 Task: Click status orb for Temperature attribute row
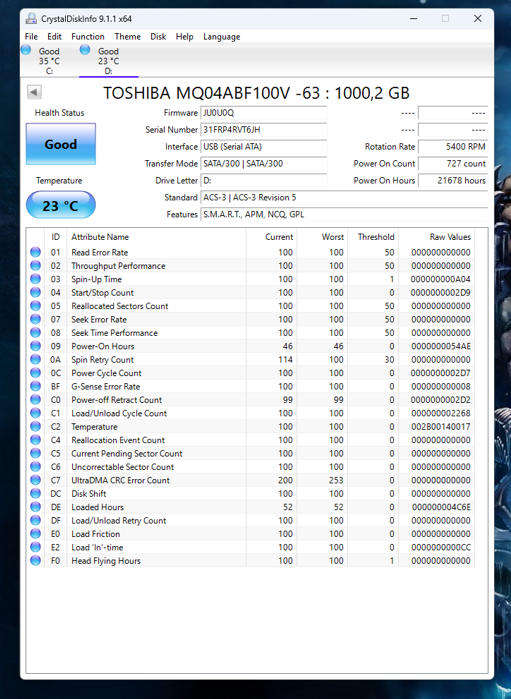click(35, 426)
